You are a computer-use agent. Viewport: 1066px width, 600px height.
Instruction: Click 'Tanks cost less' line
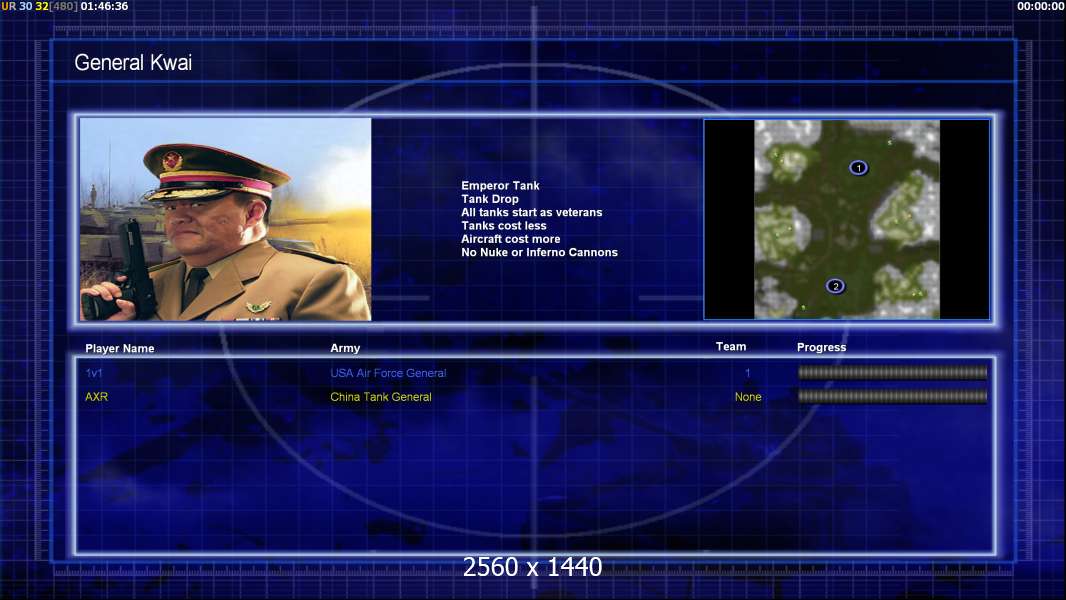pyautogui.click(x=503, y=226)
